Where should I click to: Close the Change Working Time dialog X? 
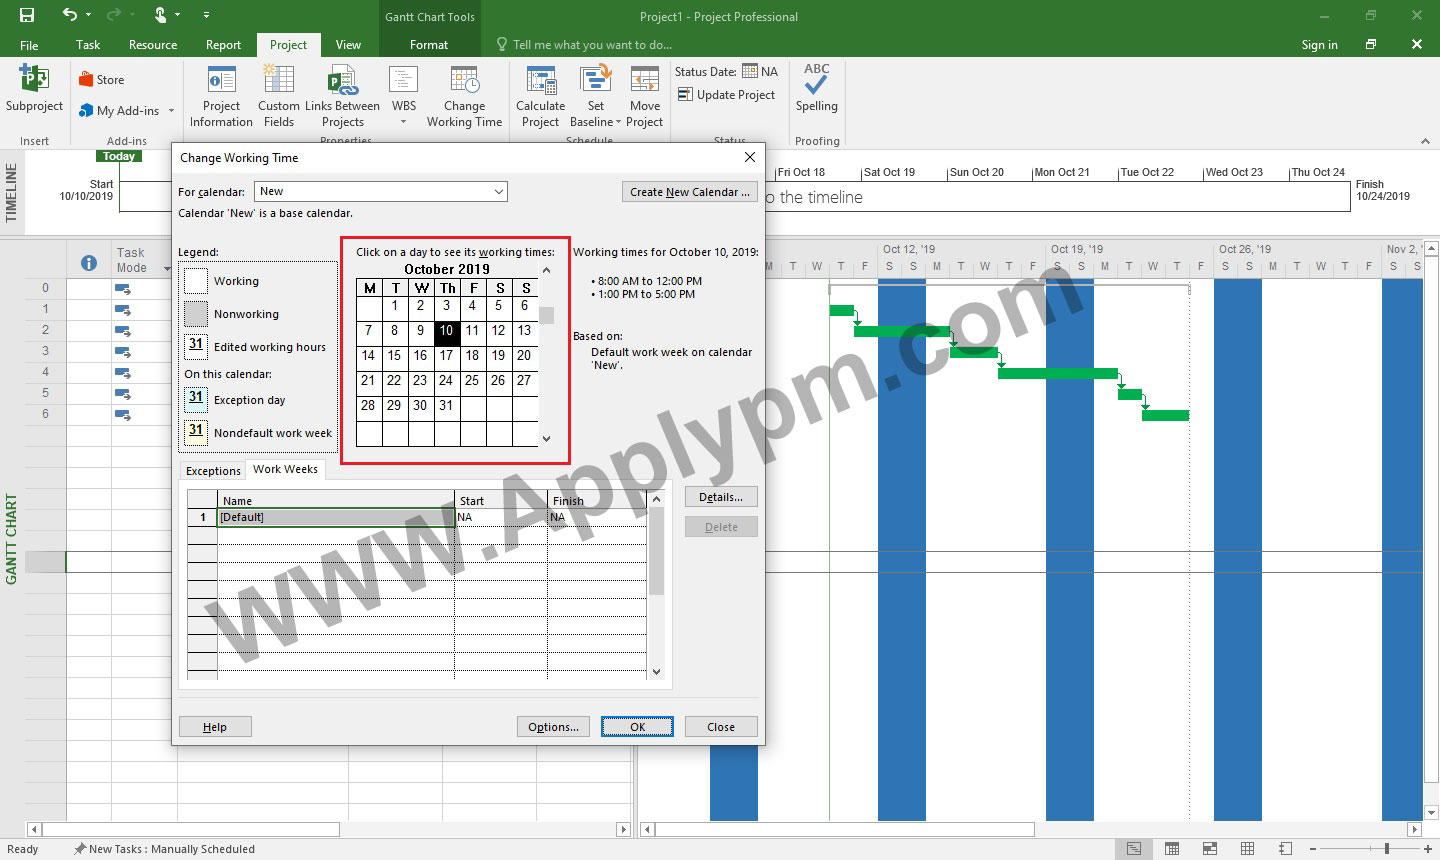pos(750,157)
